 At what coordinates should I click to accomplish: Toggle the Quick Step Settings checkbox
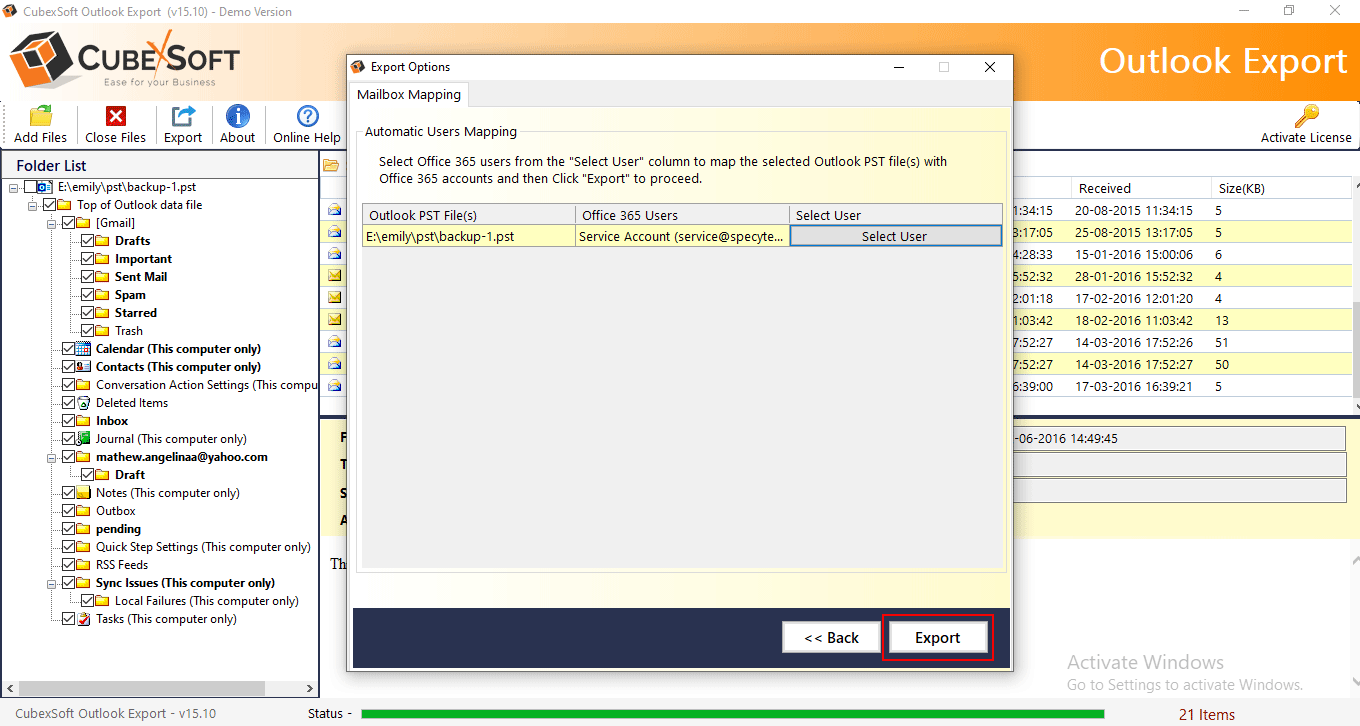pyautogui.click(x=68, y=547)
